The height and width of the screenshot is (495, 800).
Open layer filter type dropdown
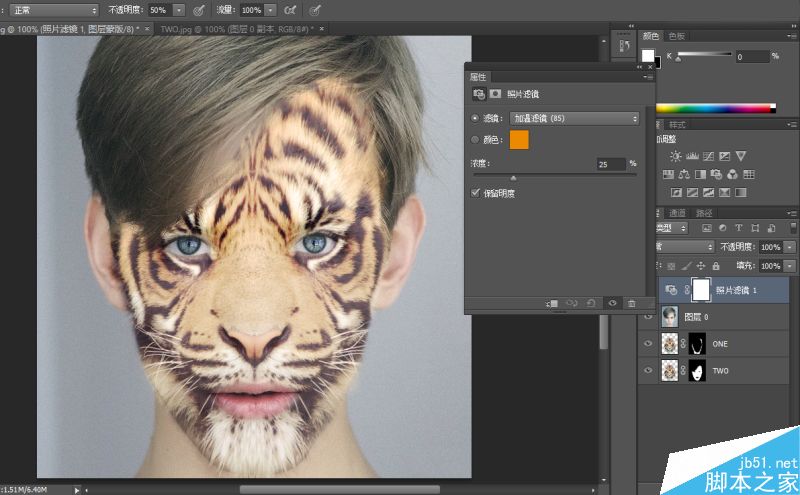tap(672, 228)
